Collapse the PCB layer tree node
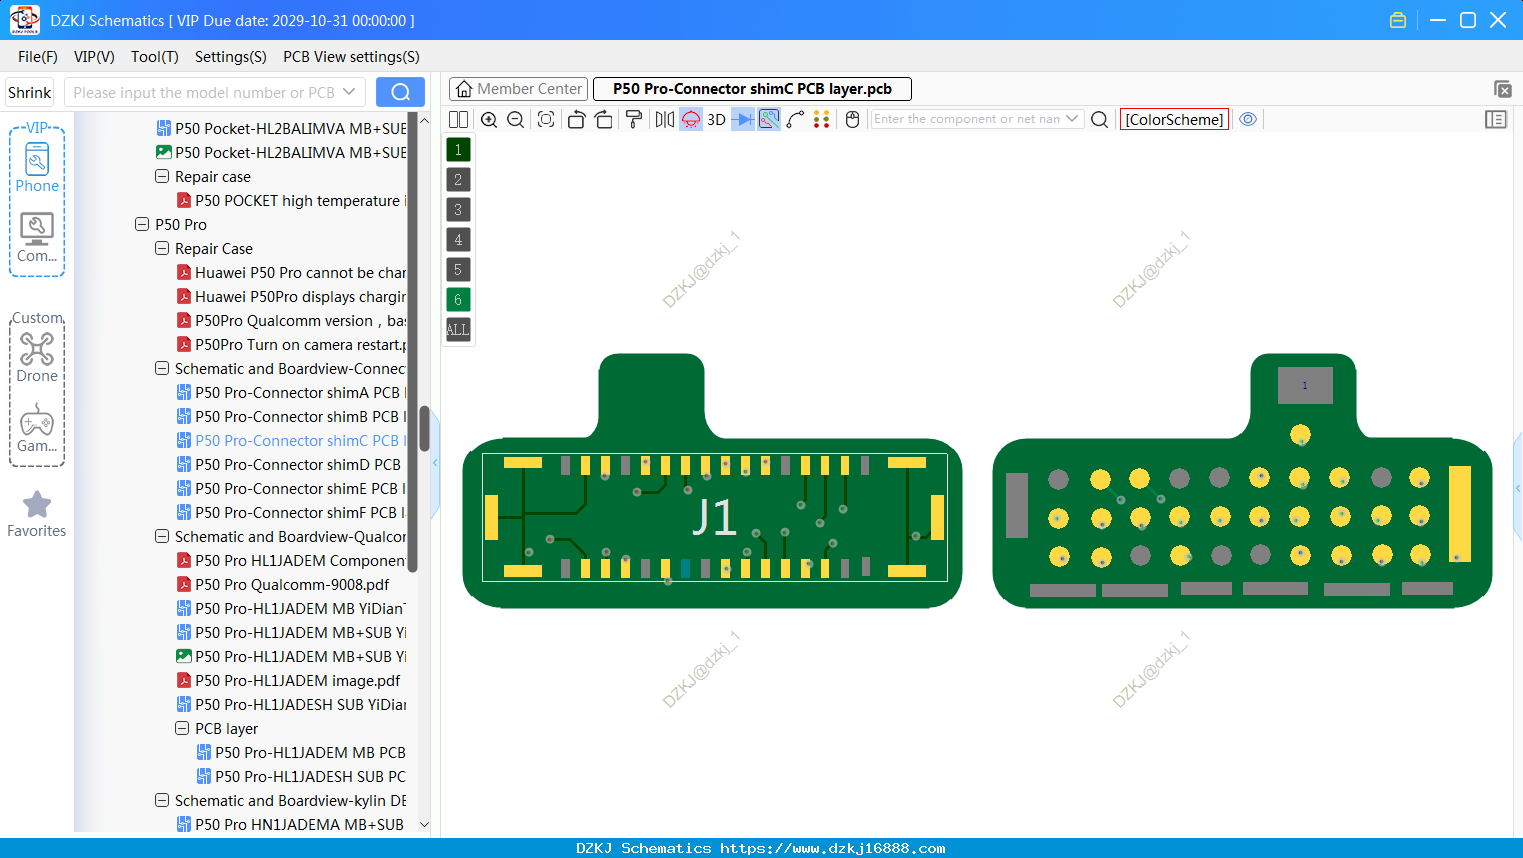This screenshot has width=1523, height=858. click(182, 728)
